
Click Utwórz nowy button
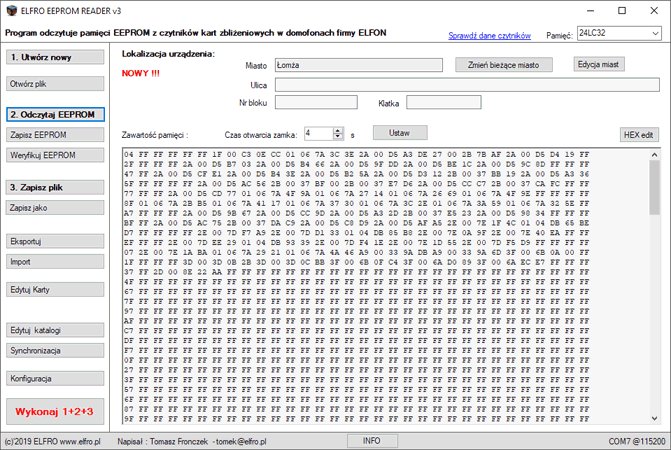tap(55, 57)
